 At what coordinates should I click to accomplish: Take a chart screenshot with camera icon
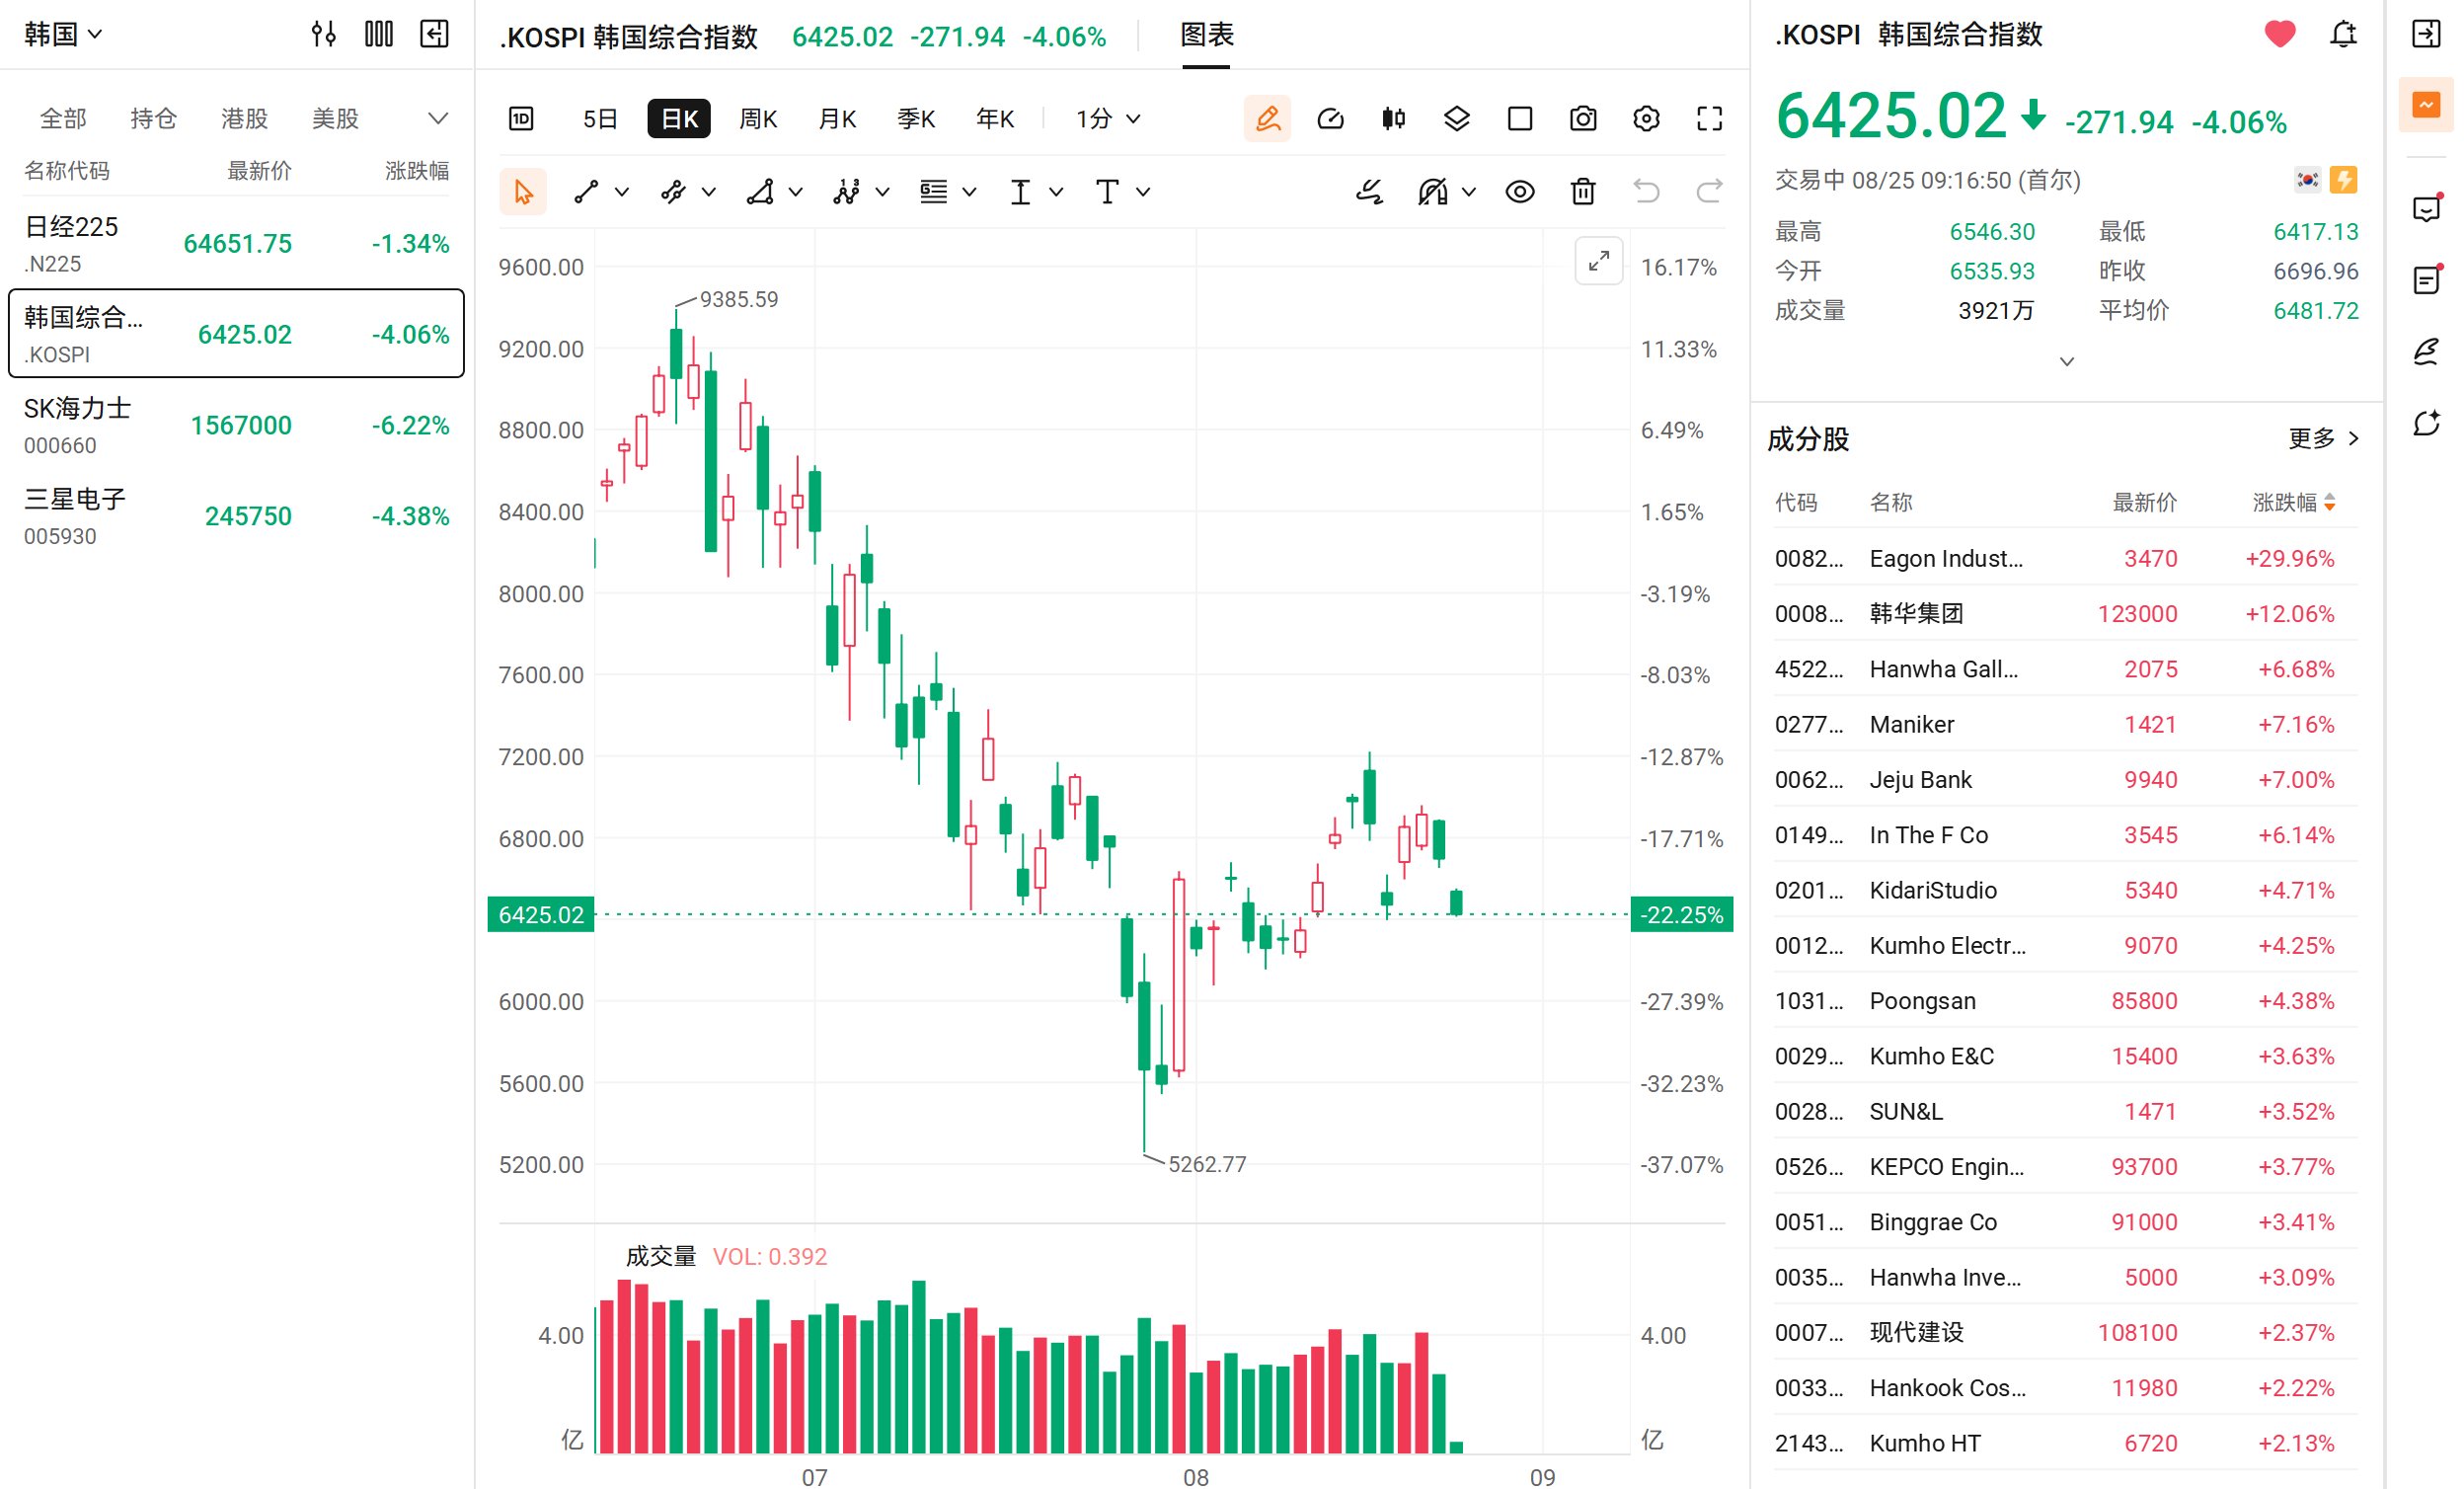[x=1583, y=119]
